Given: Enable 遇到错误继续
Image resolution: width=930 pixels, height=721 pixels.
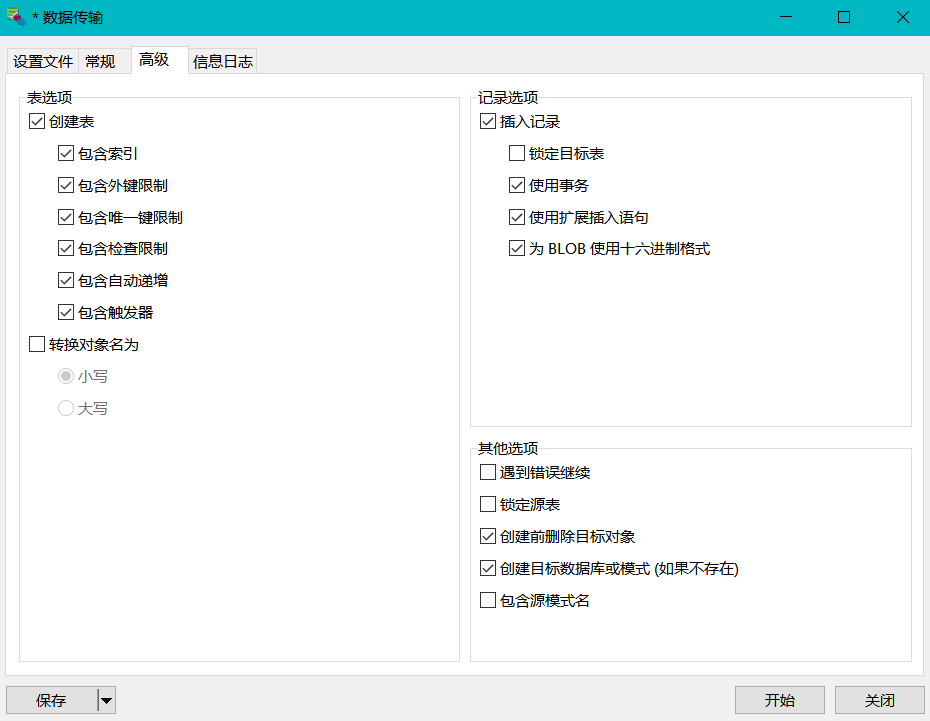Looking at the screenshot, I should 488,472.
